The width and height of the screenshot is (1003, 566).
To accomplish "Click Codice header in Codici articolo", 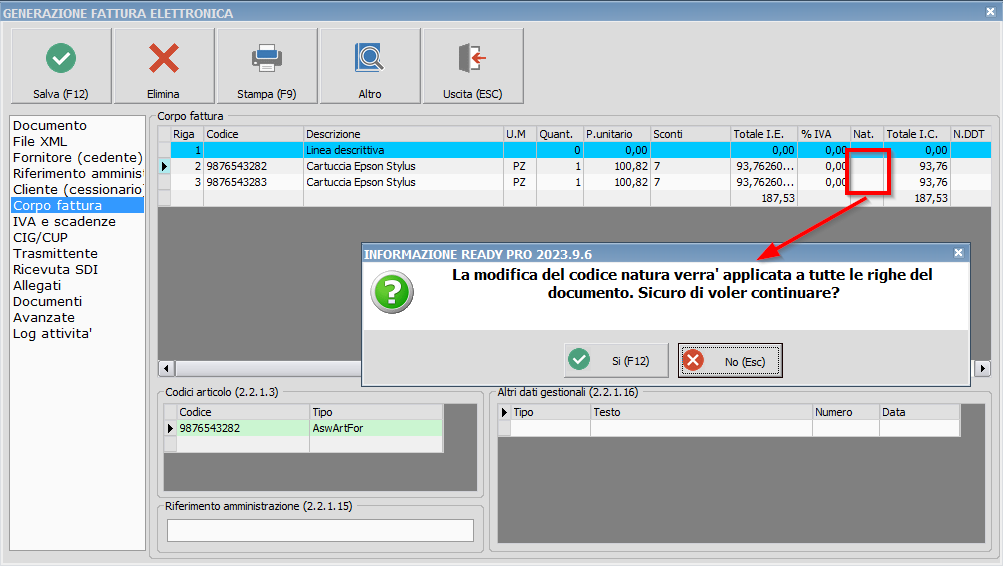I will point(243,412).
